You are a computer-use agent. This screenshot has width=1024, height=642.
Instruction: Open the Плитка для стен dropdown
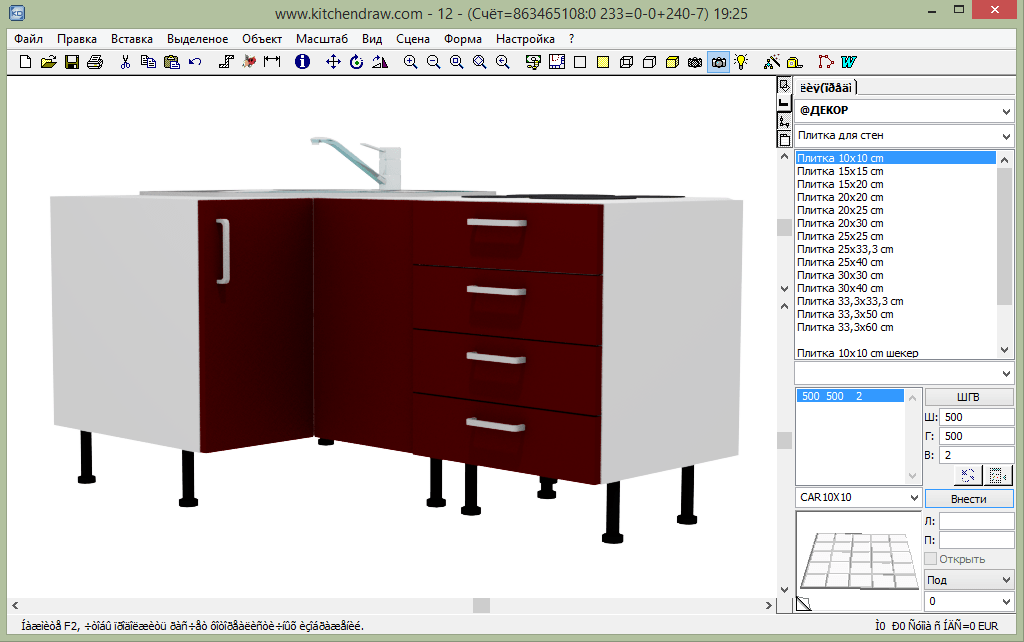click(1005, 136)
